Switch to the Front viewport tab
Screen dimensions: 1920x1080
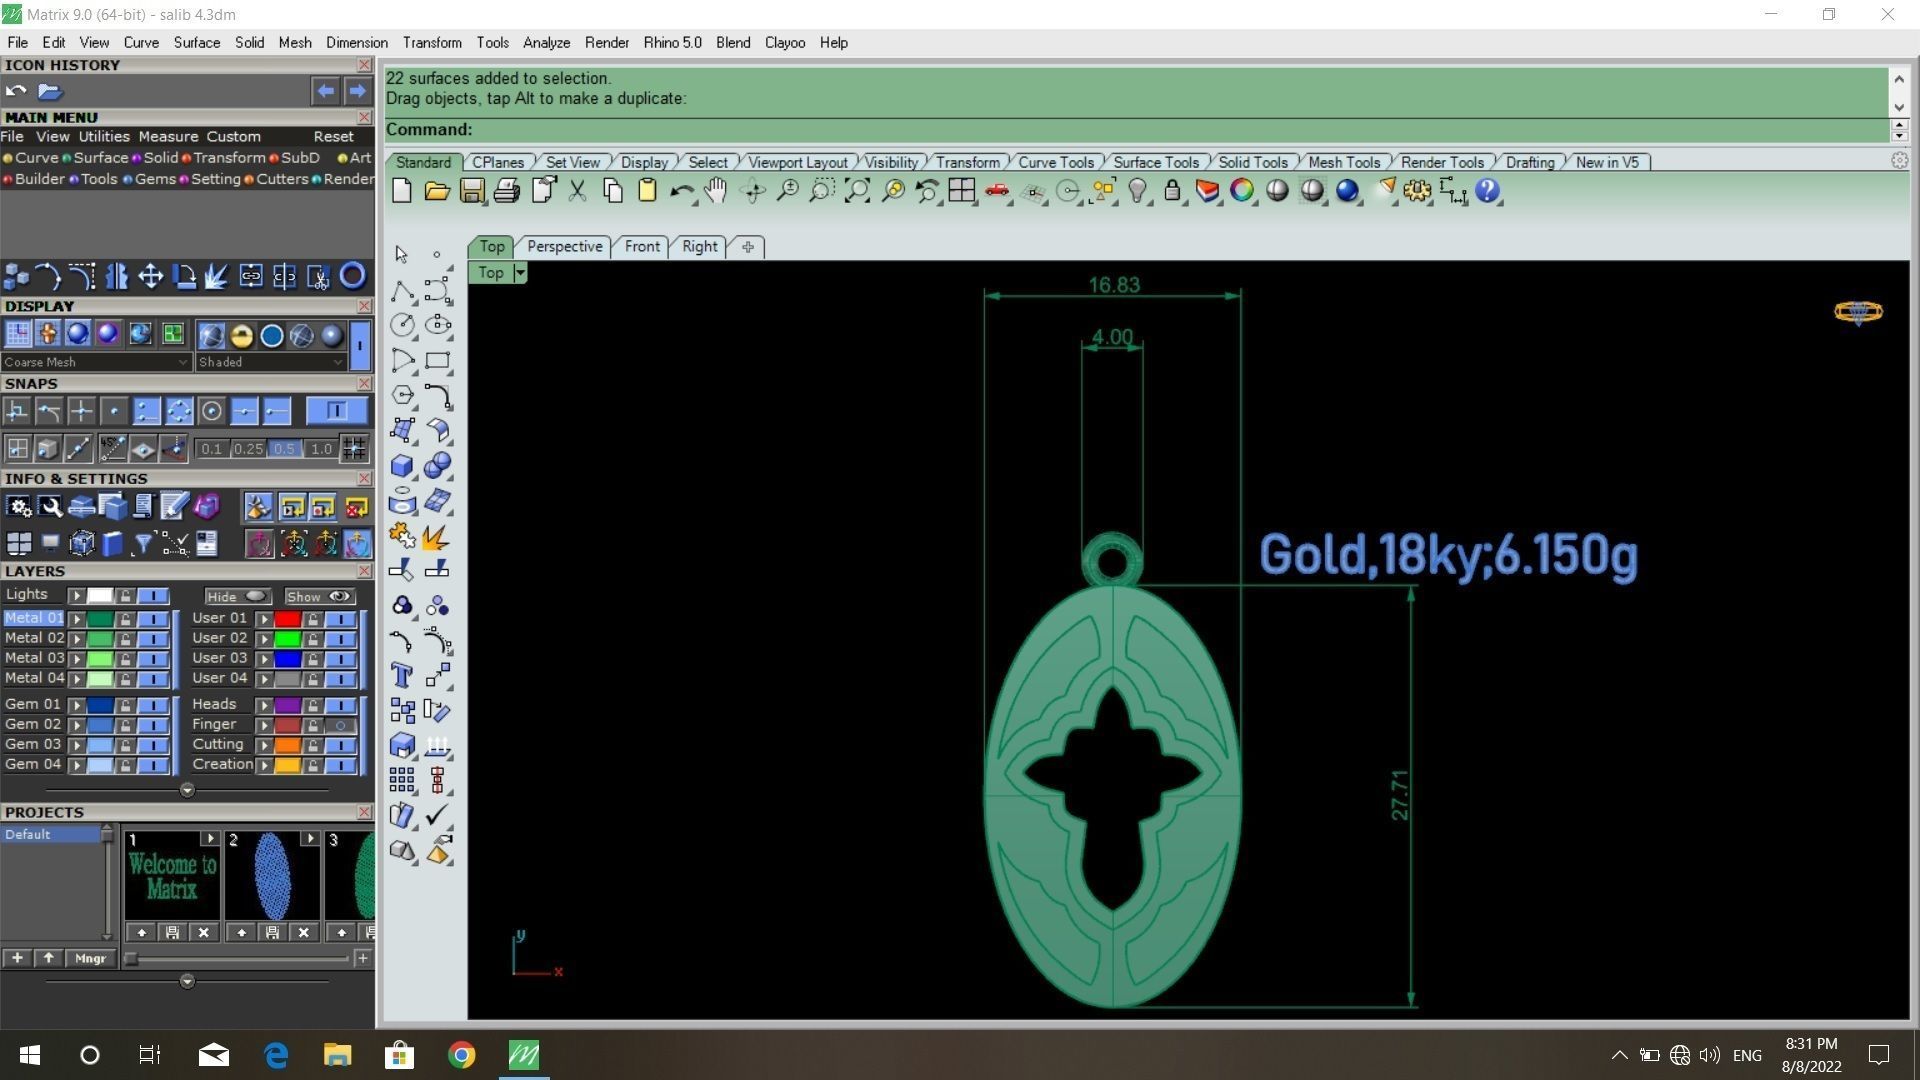pos(642,246)
